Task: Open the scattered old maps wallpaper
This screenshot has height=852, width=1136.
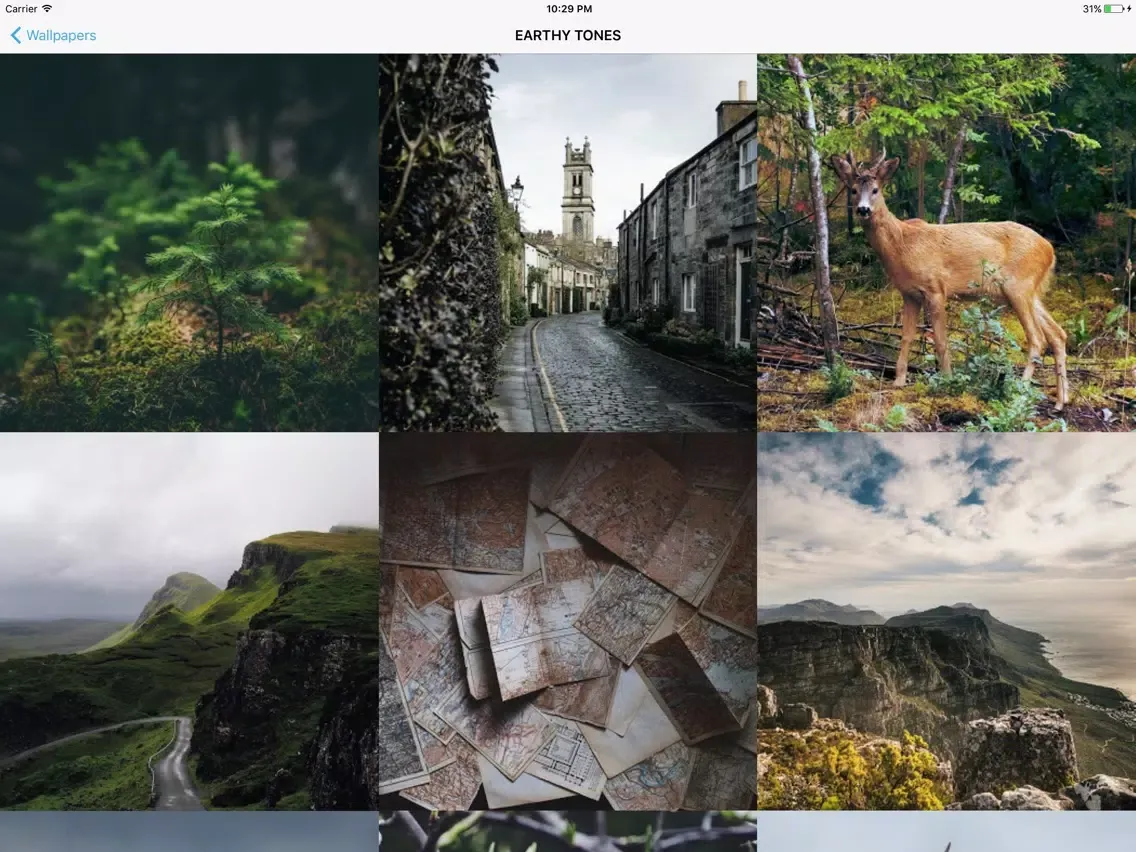Action: [568, 621]
